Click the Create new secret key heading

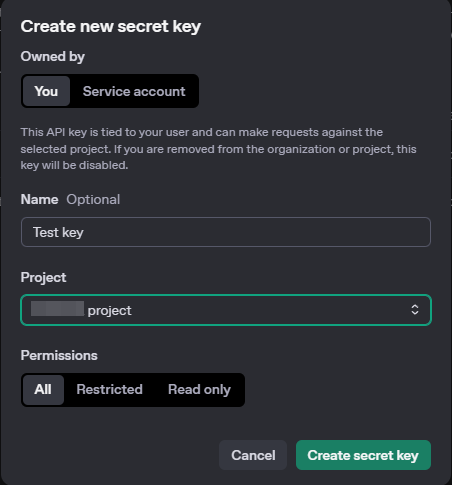tap(111, 26)
